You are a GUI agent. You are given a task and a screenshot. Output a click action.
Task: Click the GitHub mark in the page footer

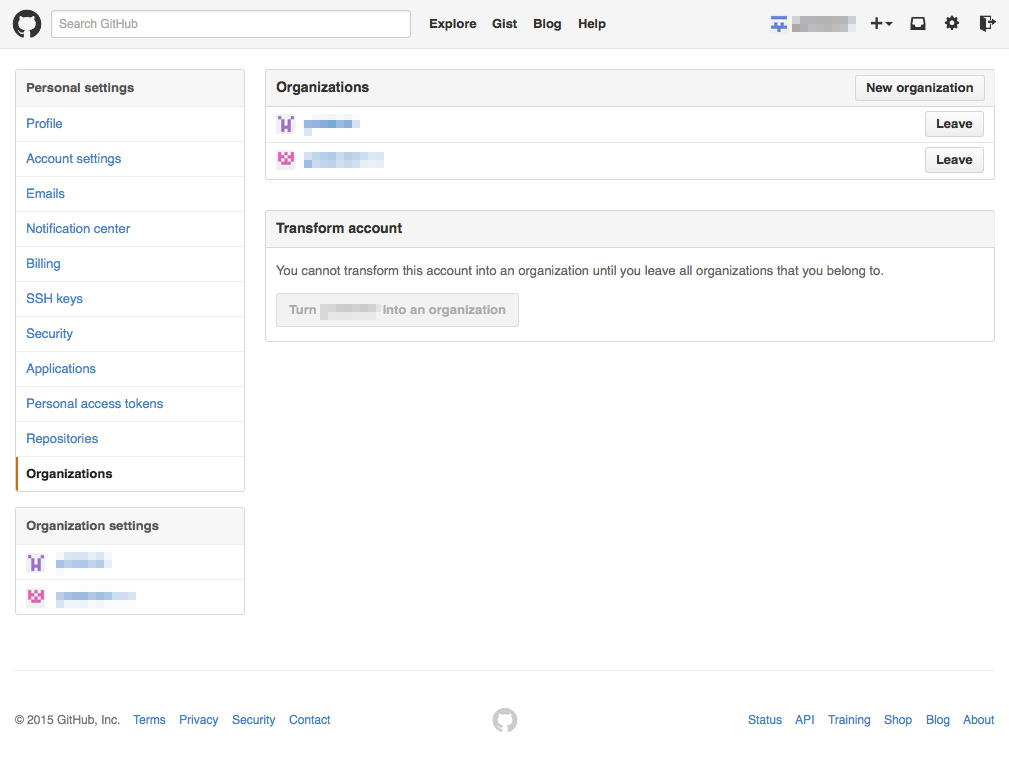point(504,719)
